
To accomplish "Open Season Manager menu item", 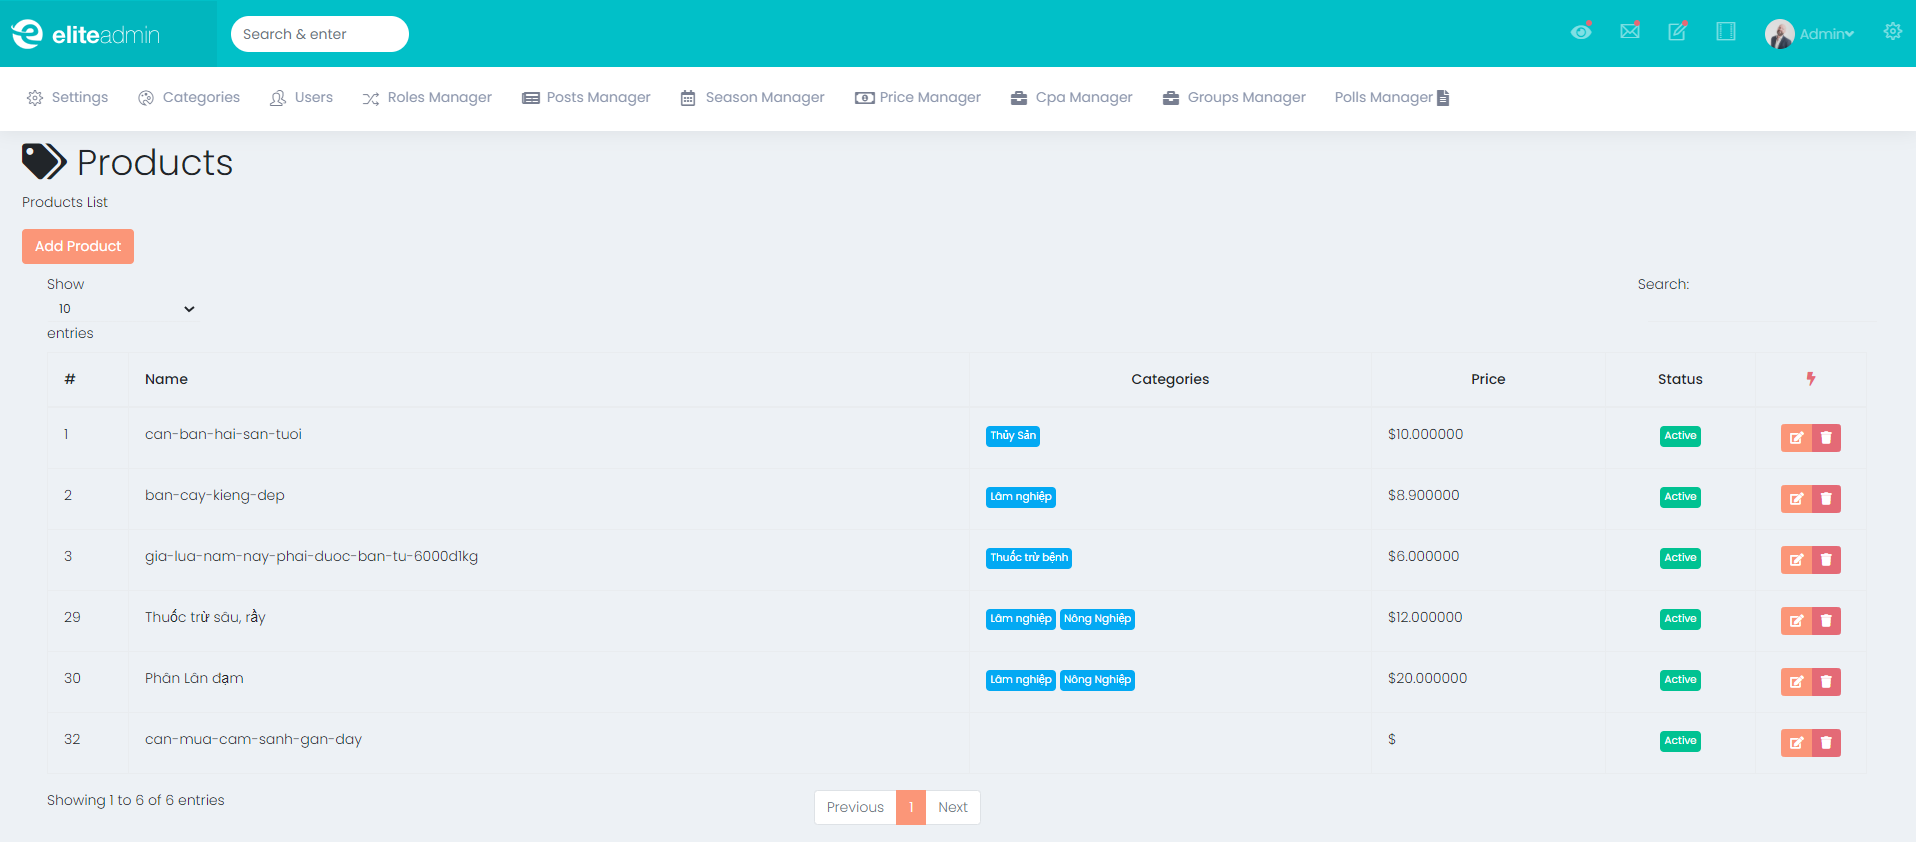I will pos(752,97).
